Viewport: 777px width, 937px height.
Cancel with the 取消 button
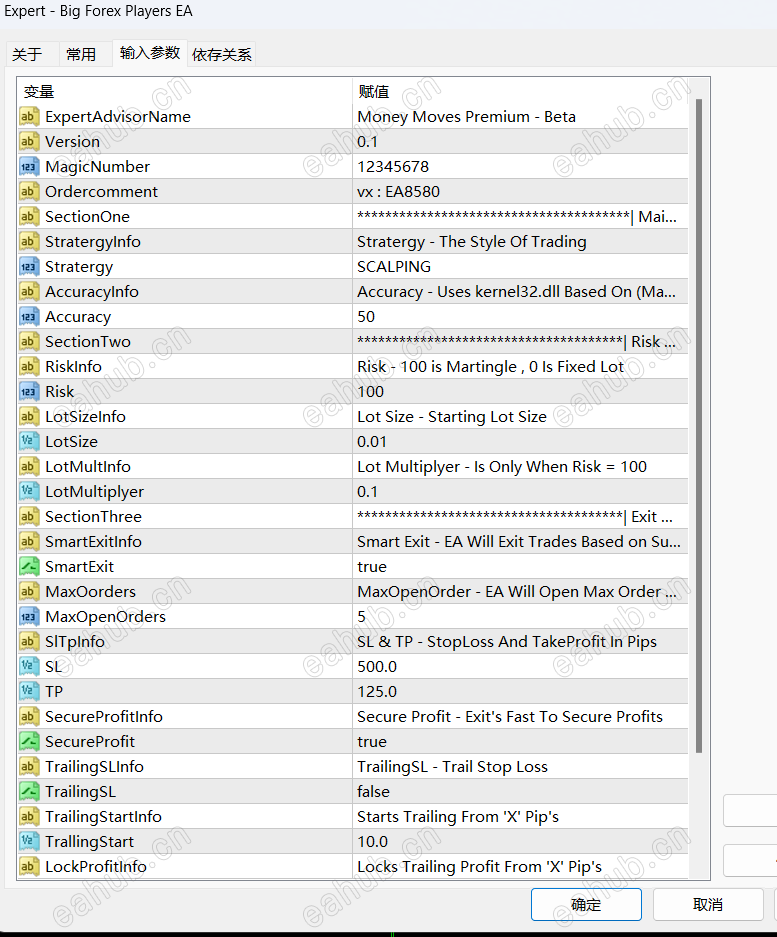pos(708,904)
